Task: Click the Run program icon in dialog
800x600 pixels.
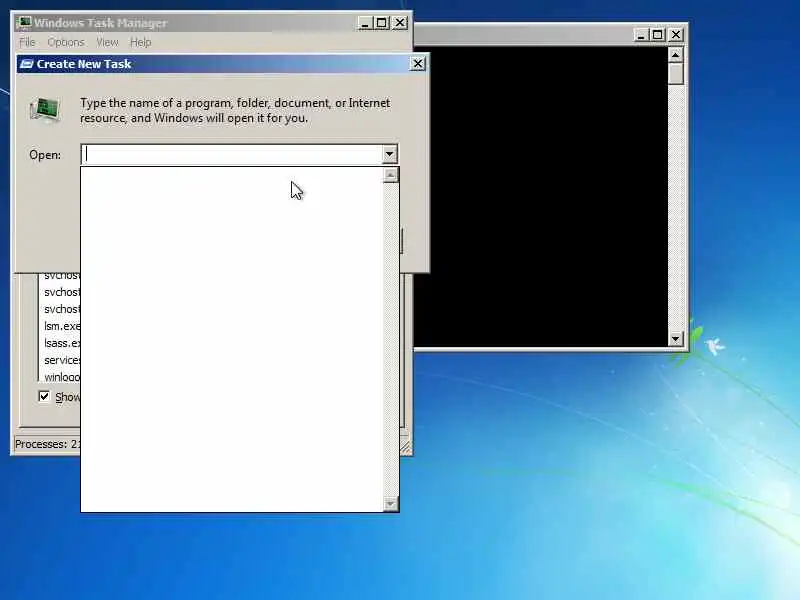Action: [x=45, y=110]
